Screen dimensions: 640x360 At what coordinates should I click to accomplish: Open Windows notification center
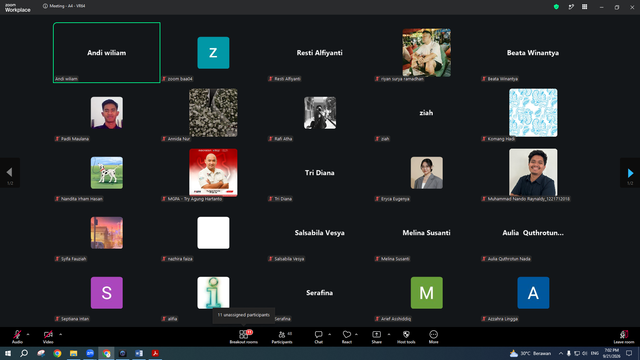[629, 353]
